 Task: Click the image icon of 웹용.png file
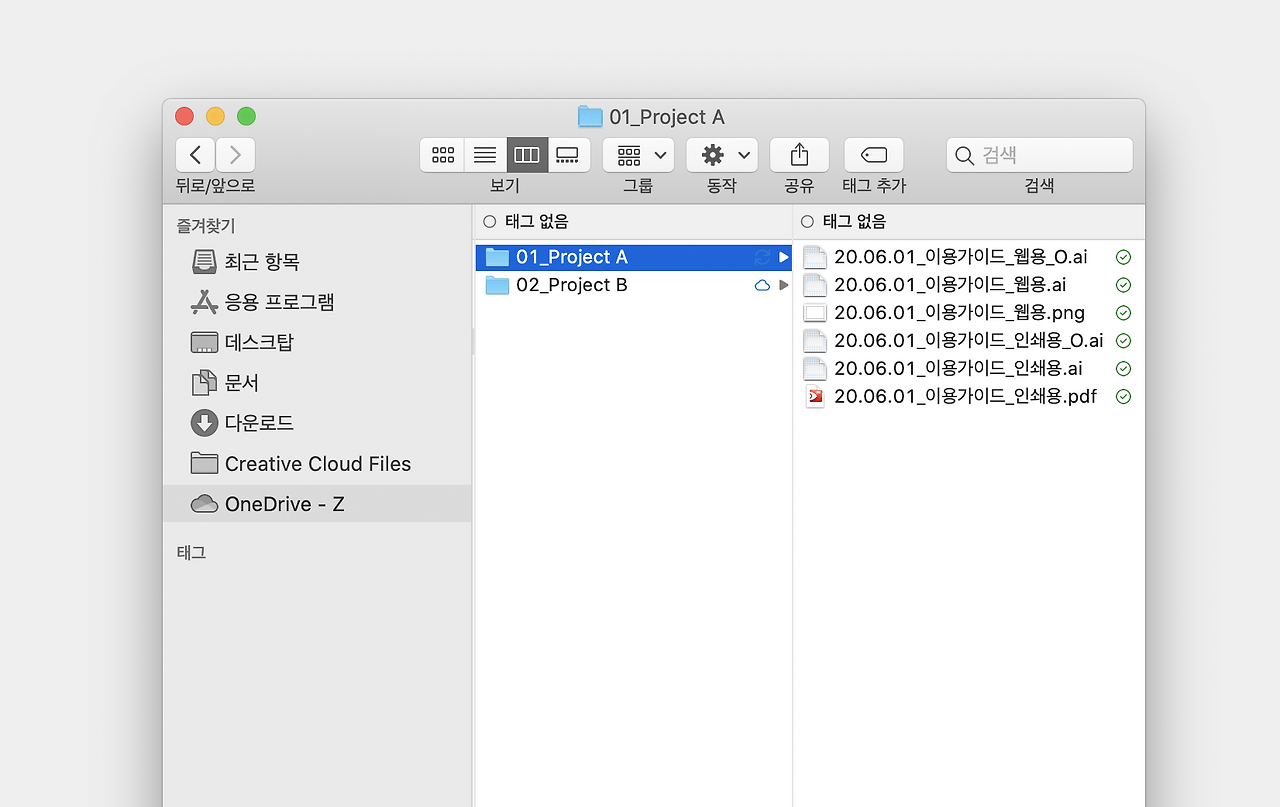pyautogui.click(x=815, y=313)
